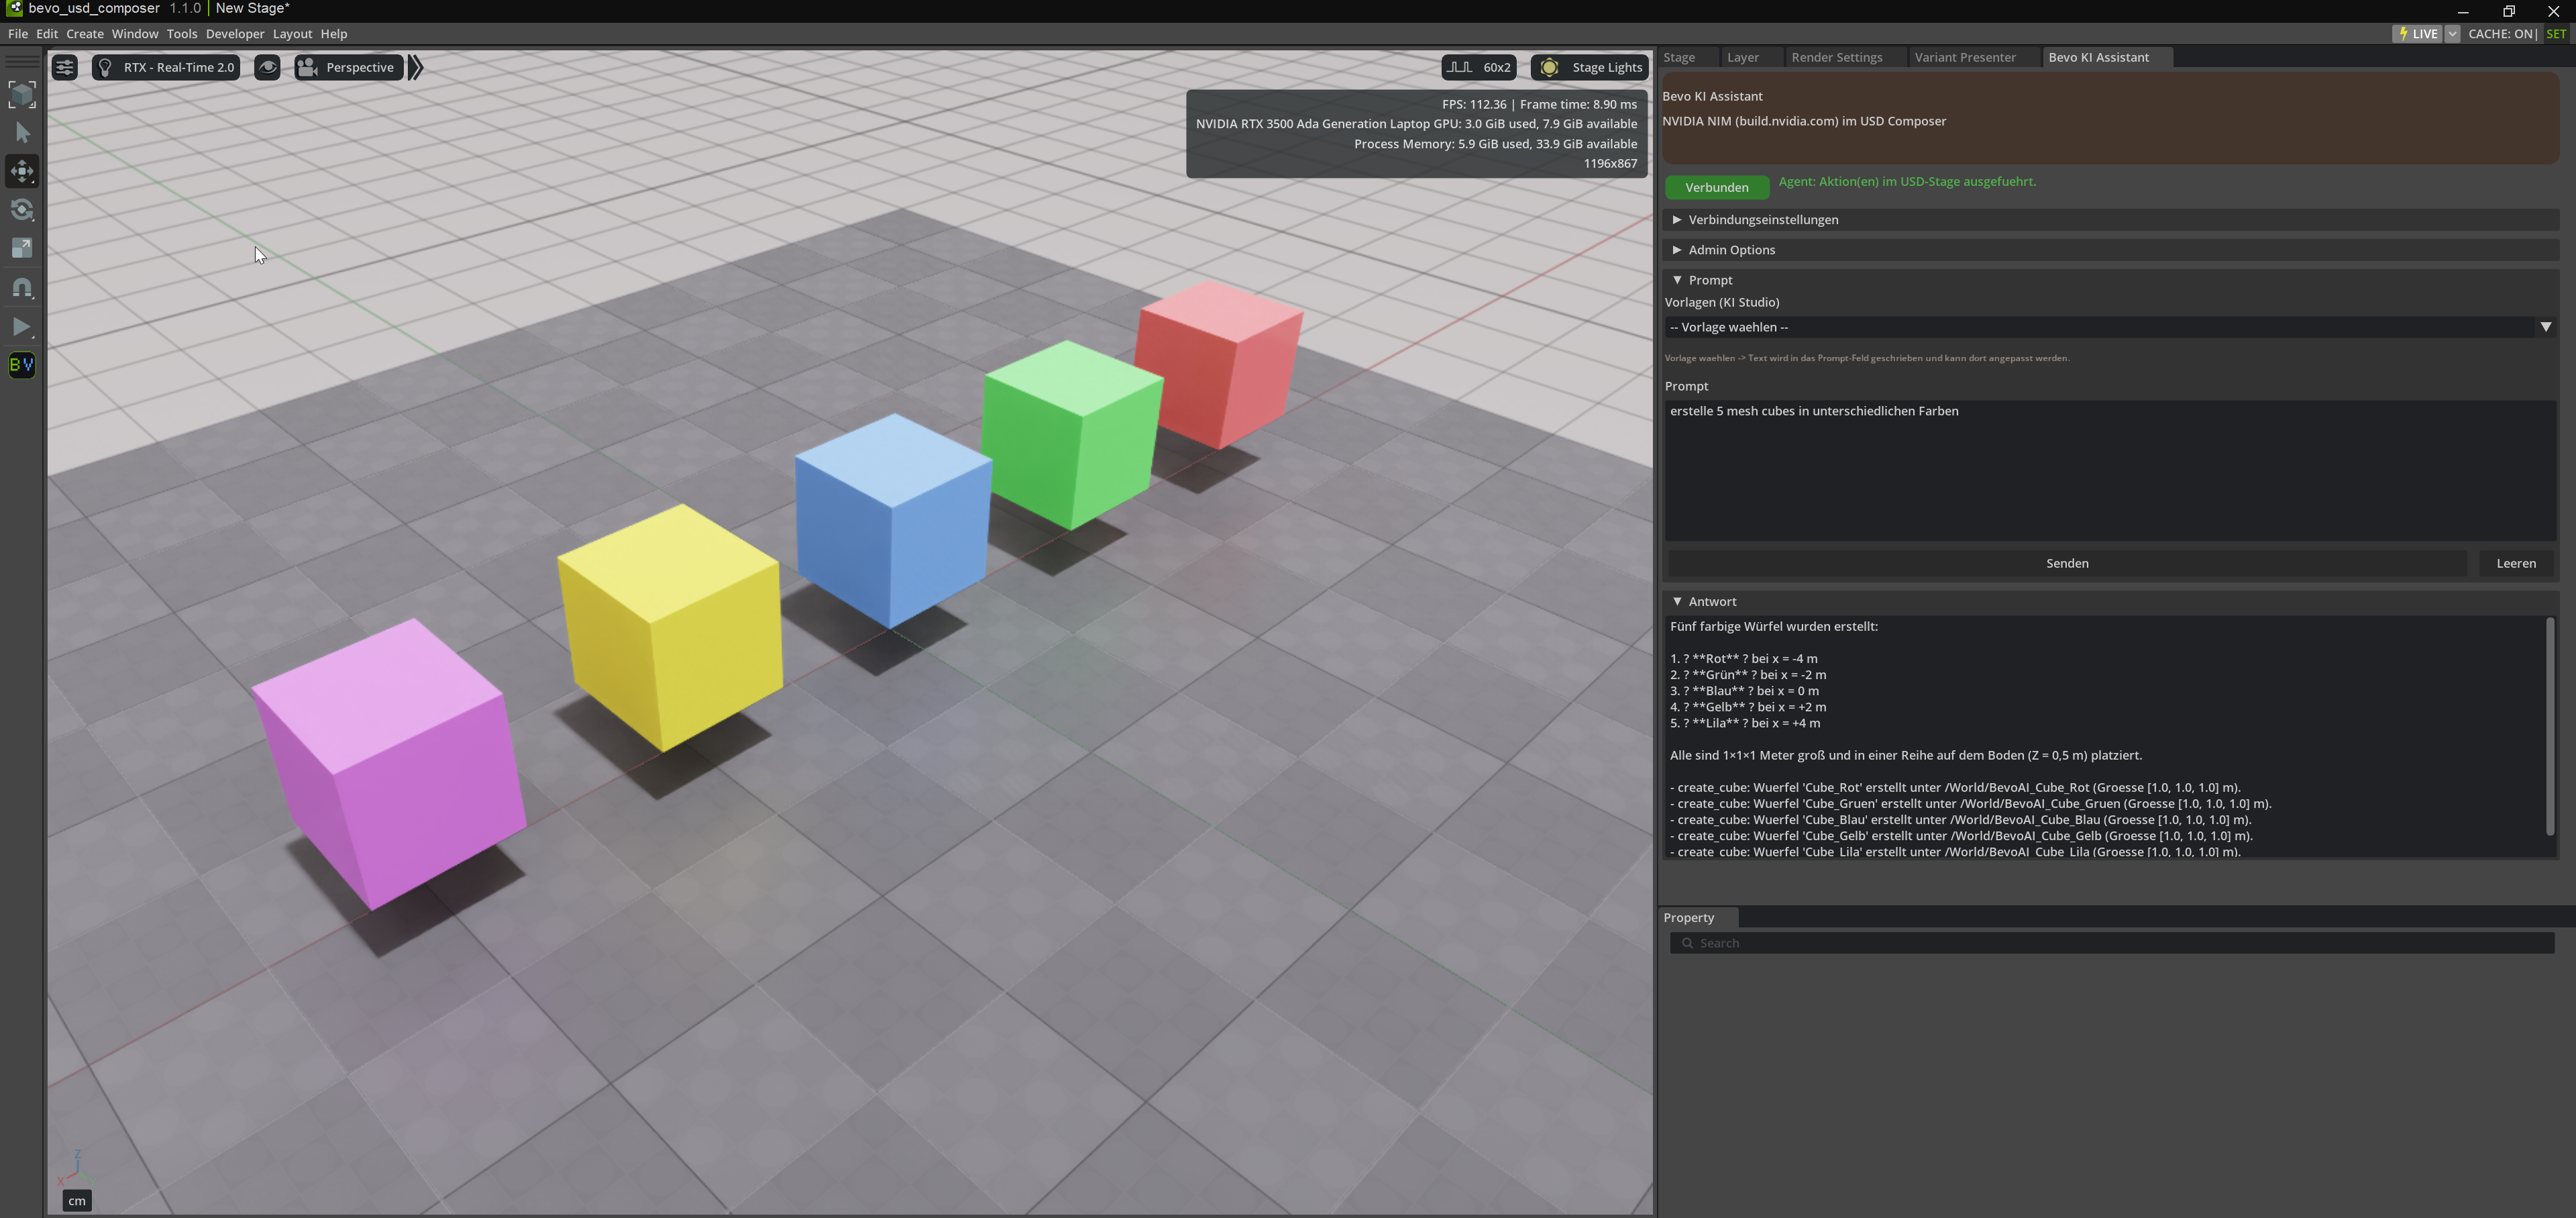Click the magnifier icon in Property search
This screenshot has width=2576, height=1218.
tap(1687, 943)
